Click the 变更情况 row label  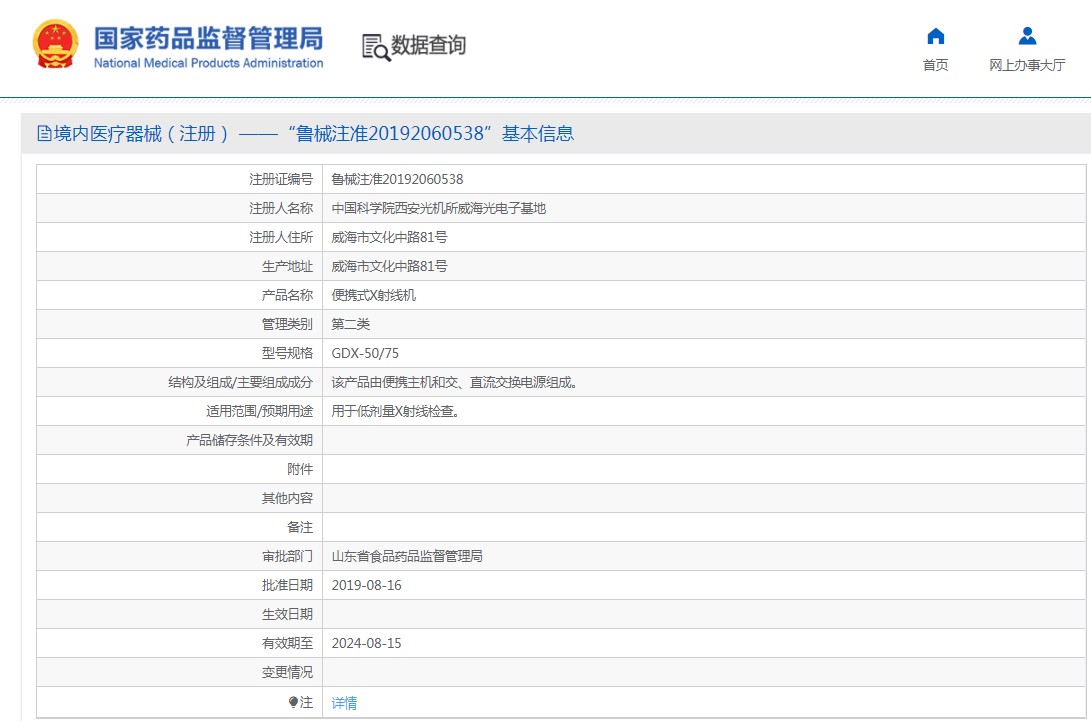(x=287, y=672)
